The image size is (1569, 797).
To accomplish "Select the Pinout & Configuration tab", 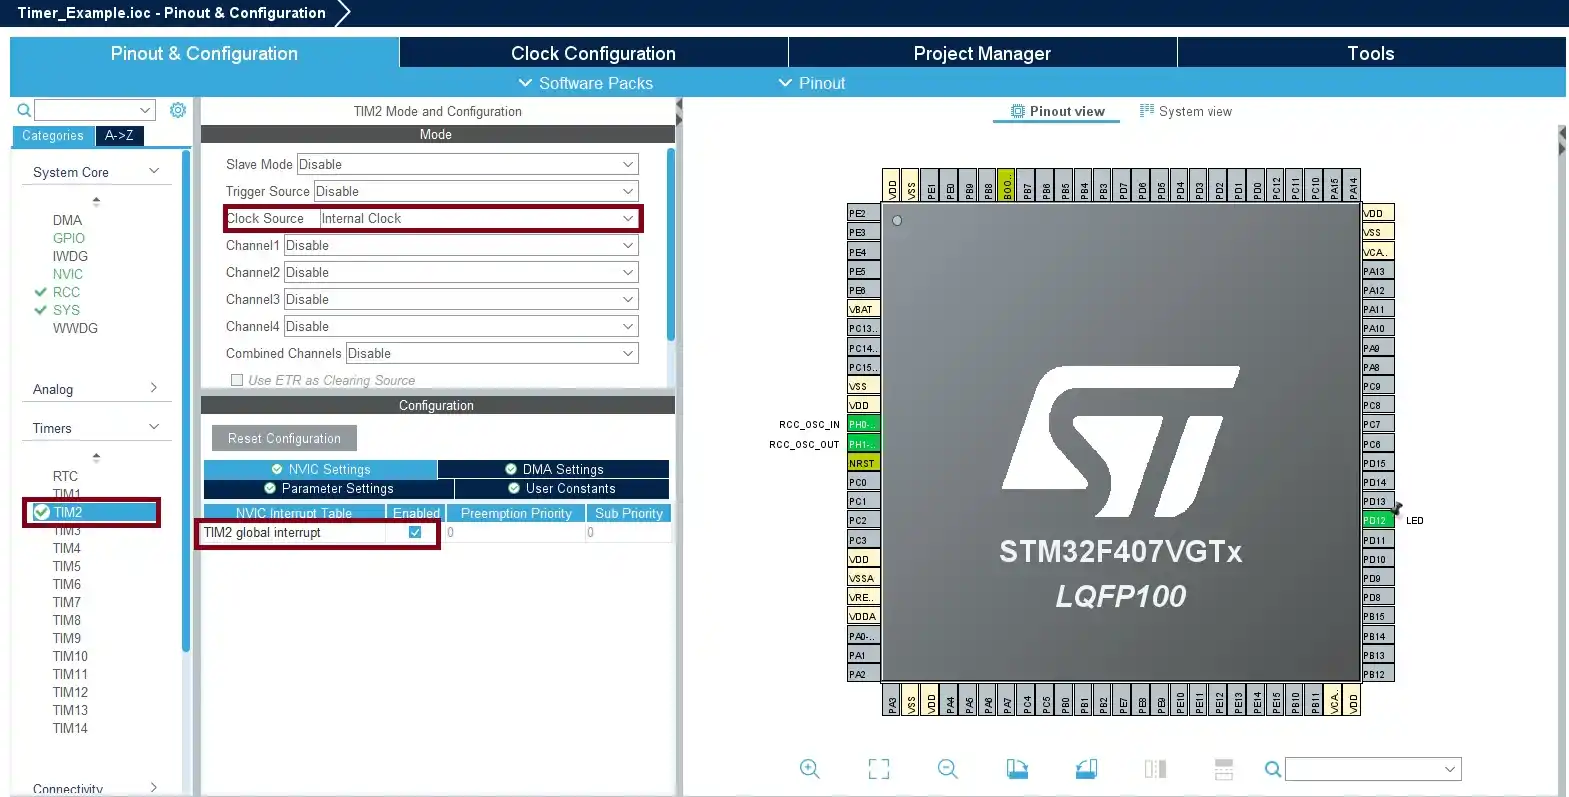I will tap(204, 53).
